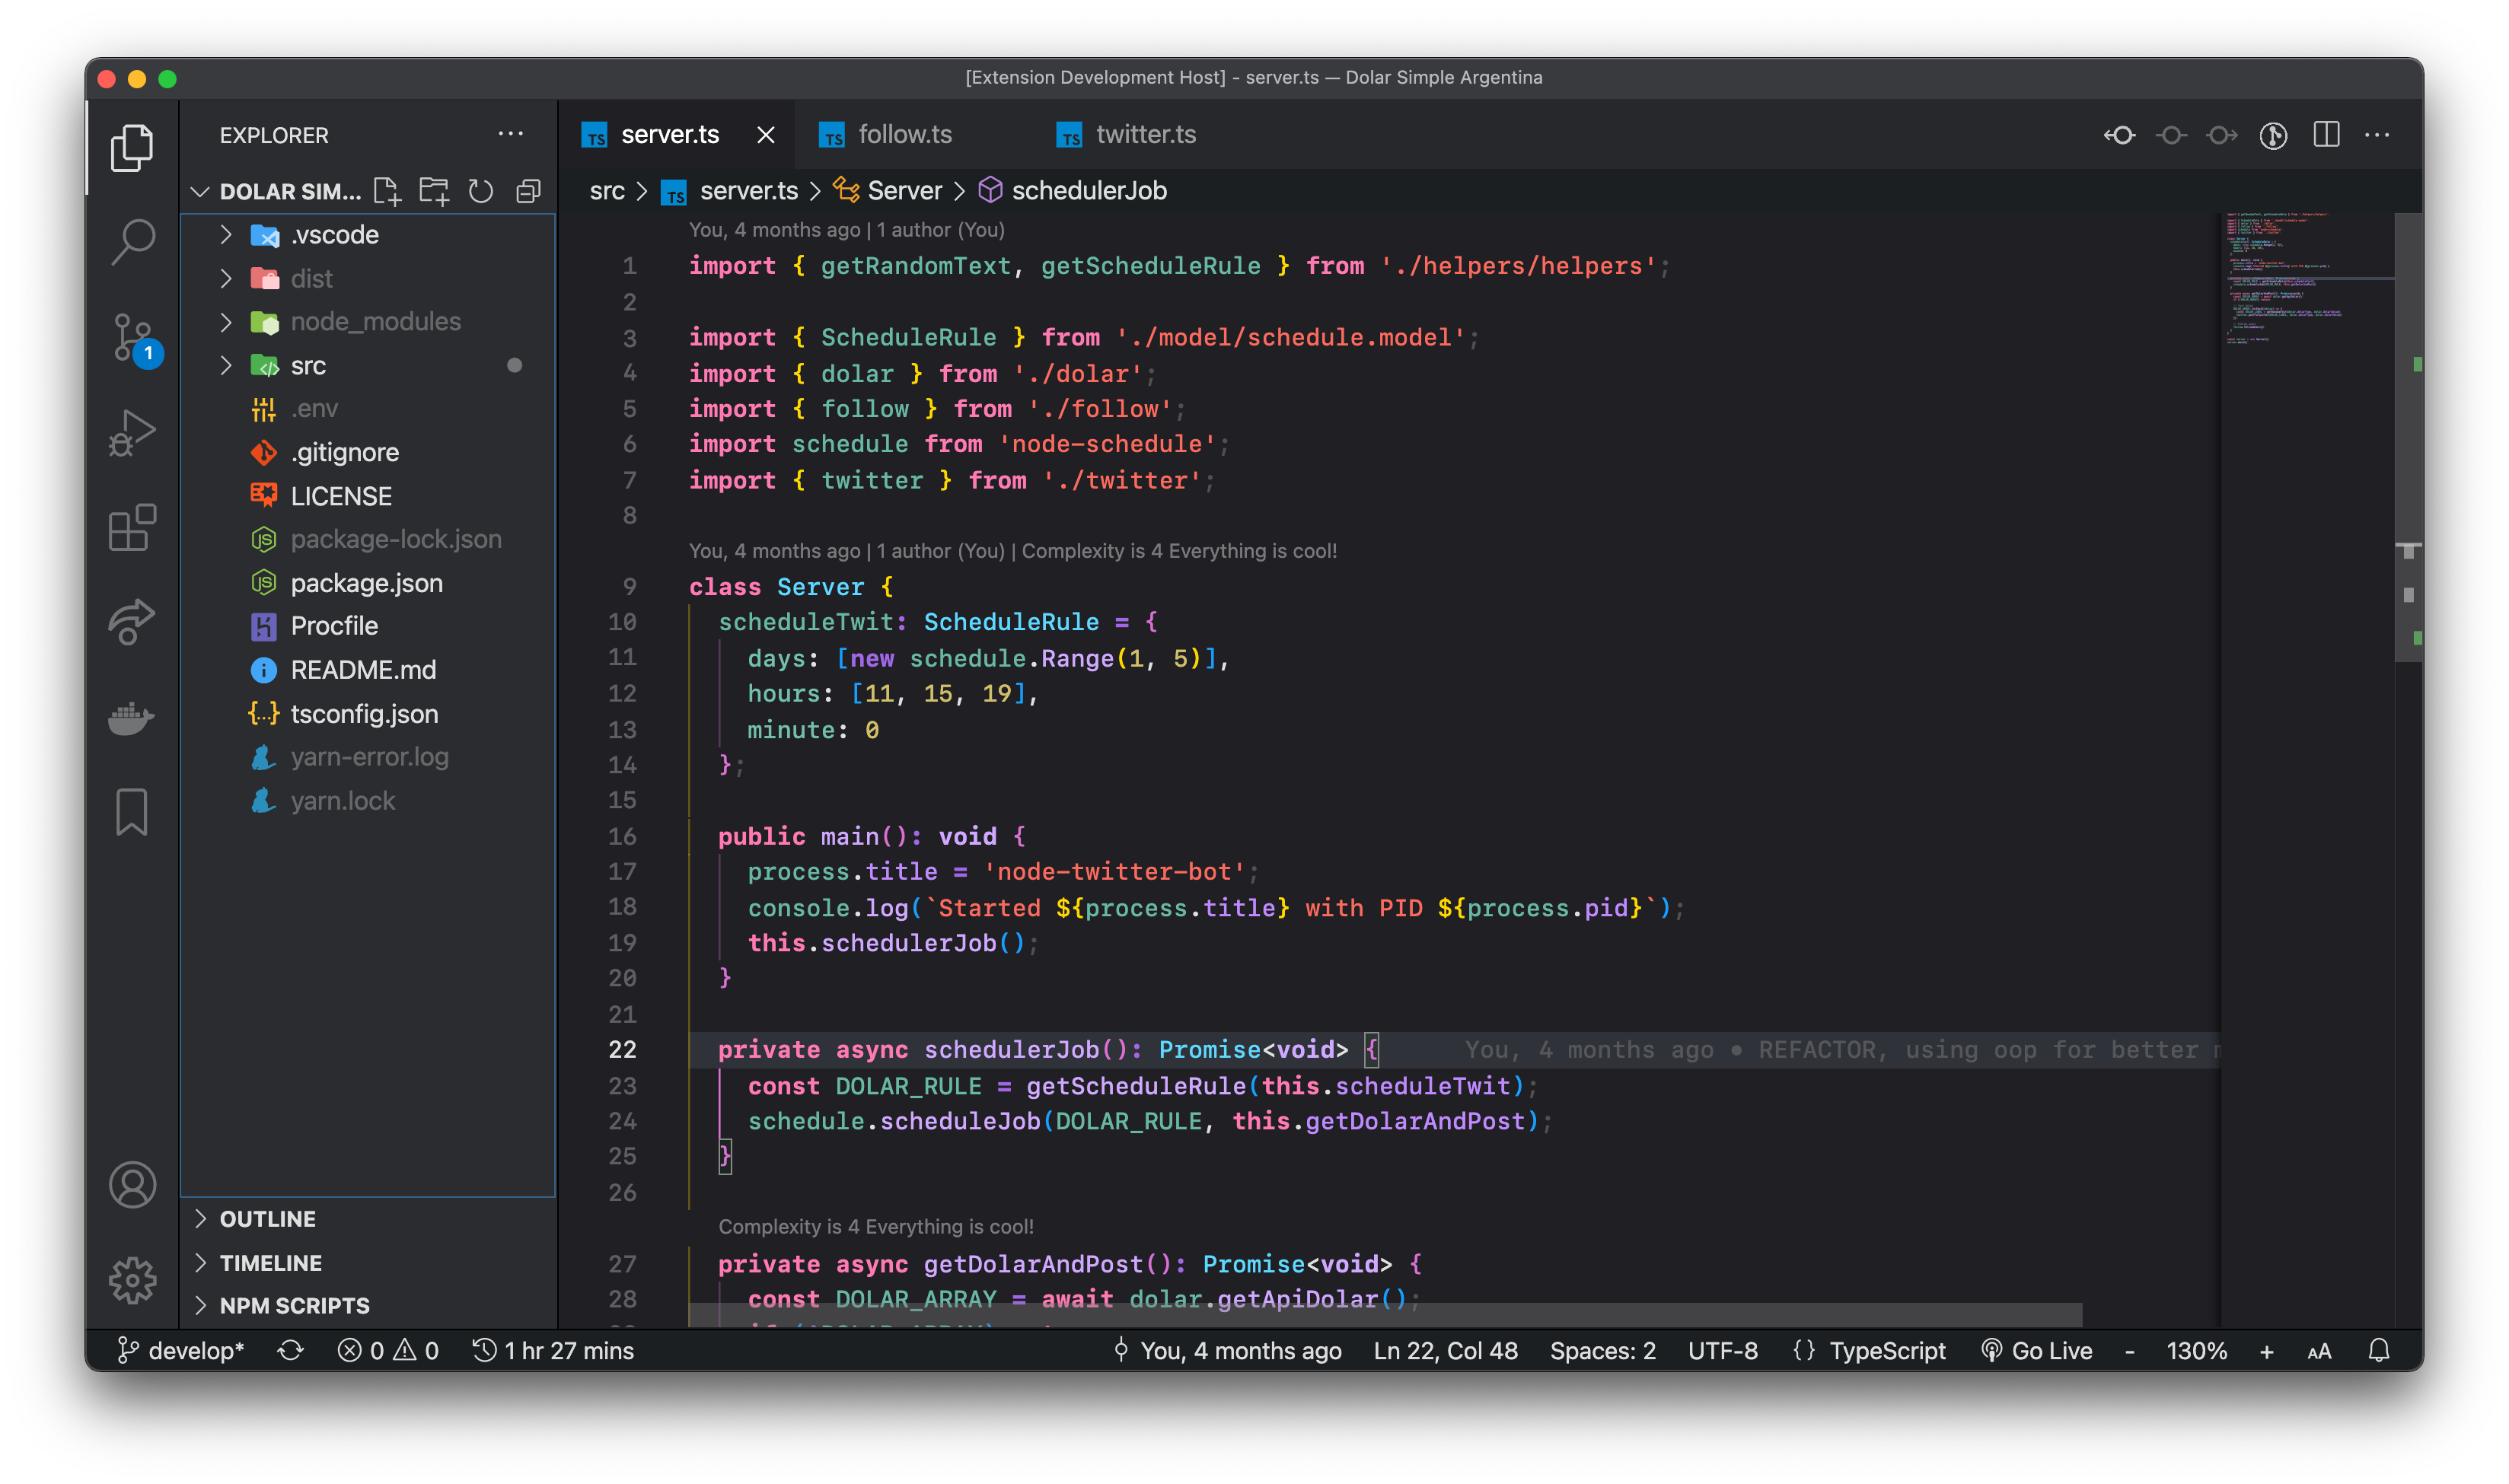The image size is (2509, 1484).
Task: Click the New File icon in explorer
Action: coord(386,191)
